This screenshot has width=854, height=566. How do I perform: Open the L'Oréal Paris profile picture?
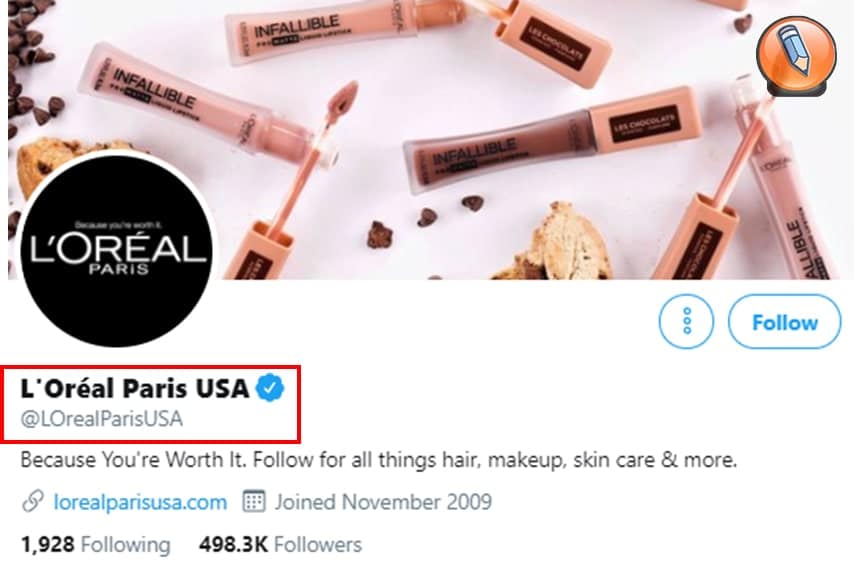(116, 249)
